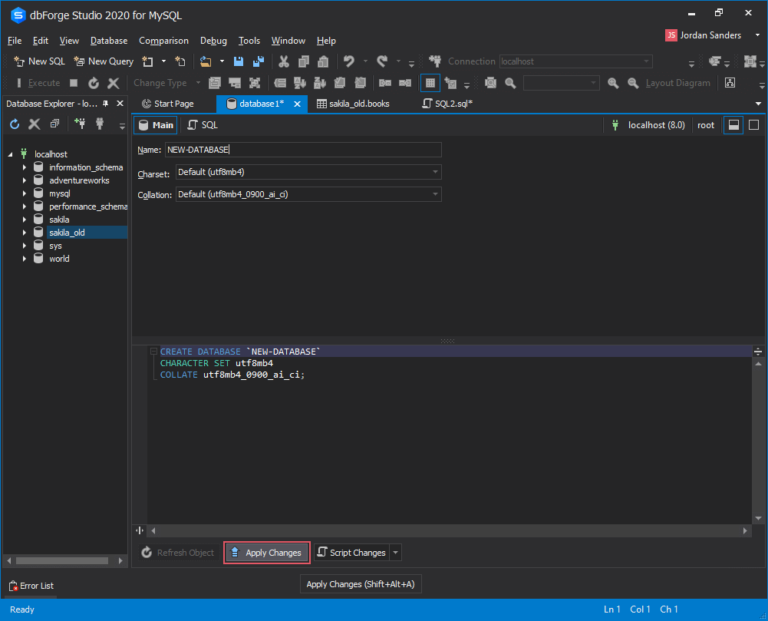The width and height of the screenshot is (768, 621).
Task: Open the document tabs list arrow
Action: click(x=758, y=103)
